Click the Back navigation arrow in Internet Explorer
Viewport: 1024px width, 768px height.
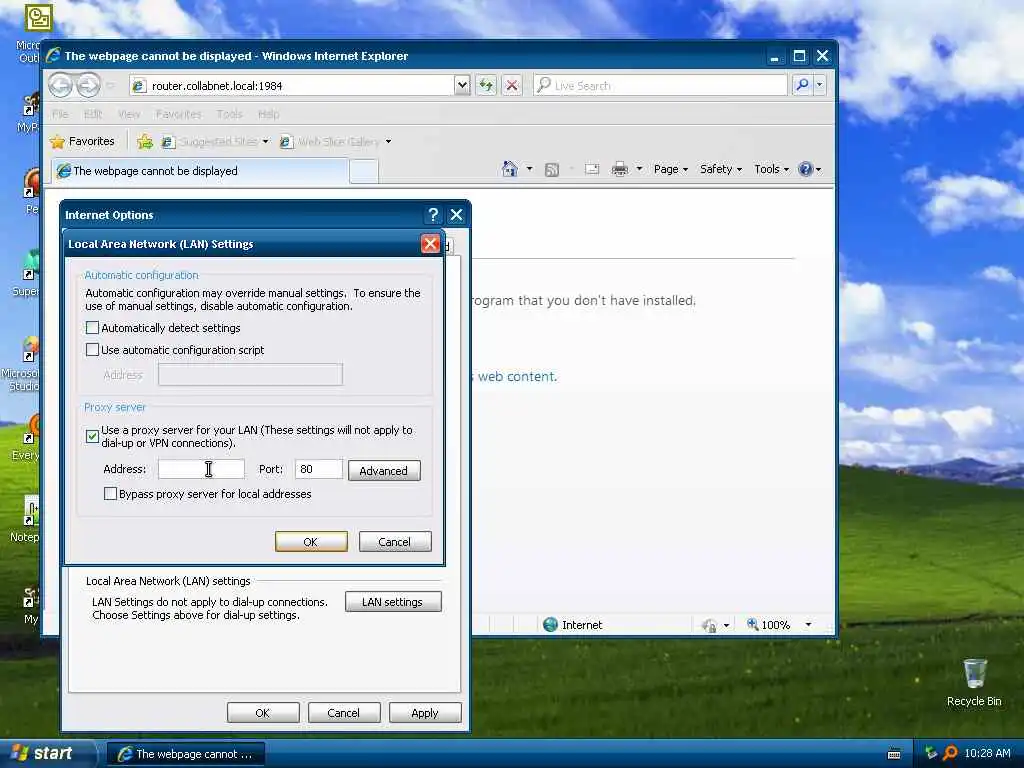61,85
